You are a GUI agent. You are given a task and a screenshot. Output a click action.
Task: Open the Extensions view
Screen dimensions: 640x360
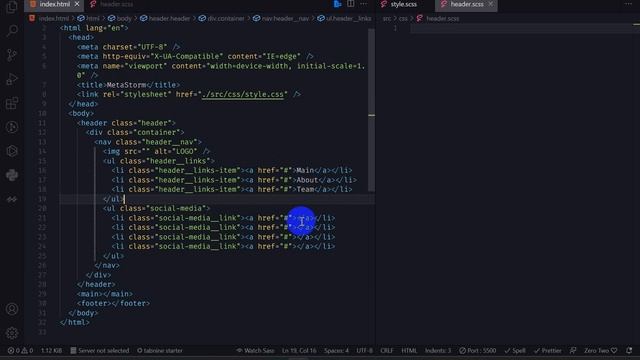coord(12,103)
